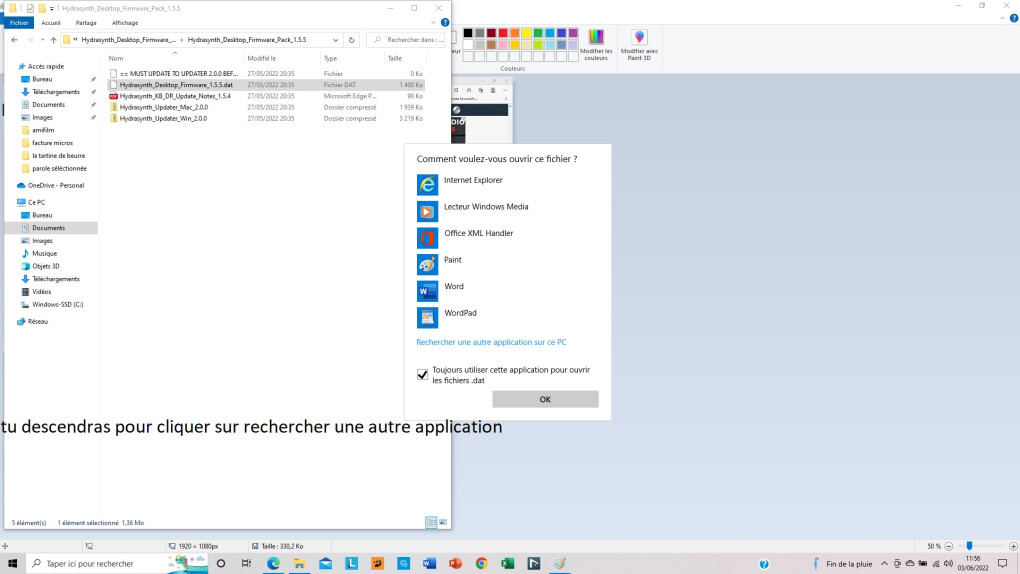Open the address bar history dropdown

tap(335, 40)
